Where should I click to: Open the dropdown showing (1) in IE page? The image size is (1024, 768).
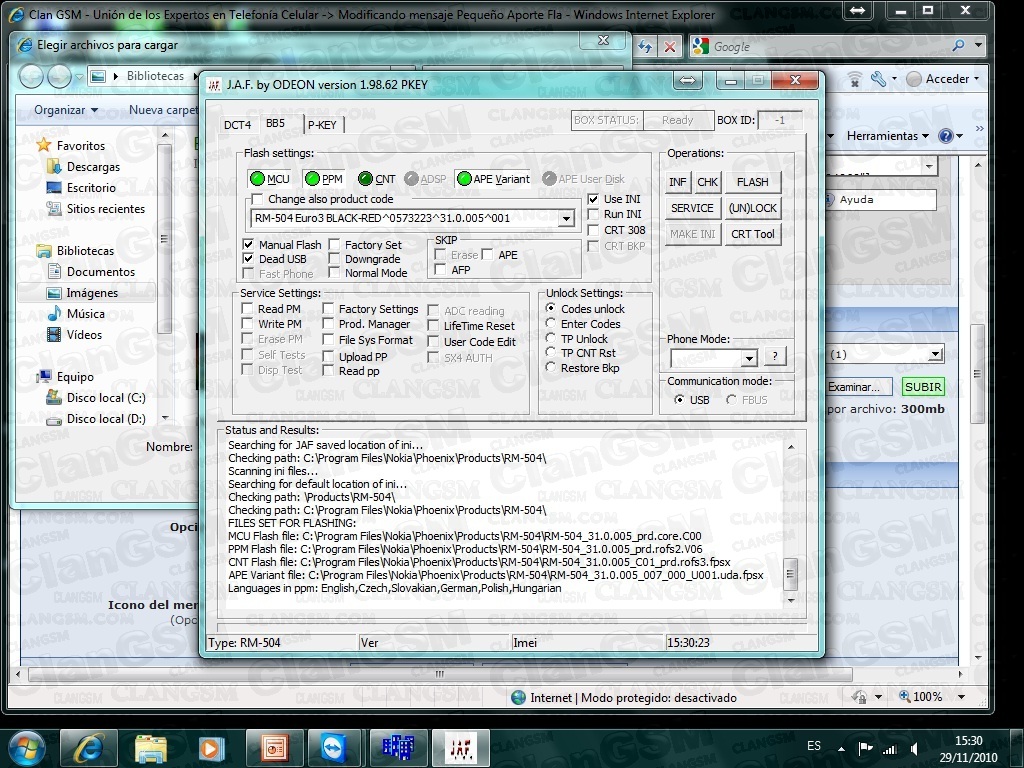(936, 354)
